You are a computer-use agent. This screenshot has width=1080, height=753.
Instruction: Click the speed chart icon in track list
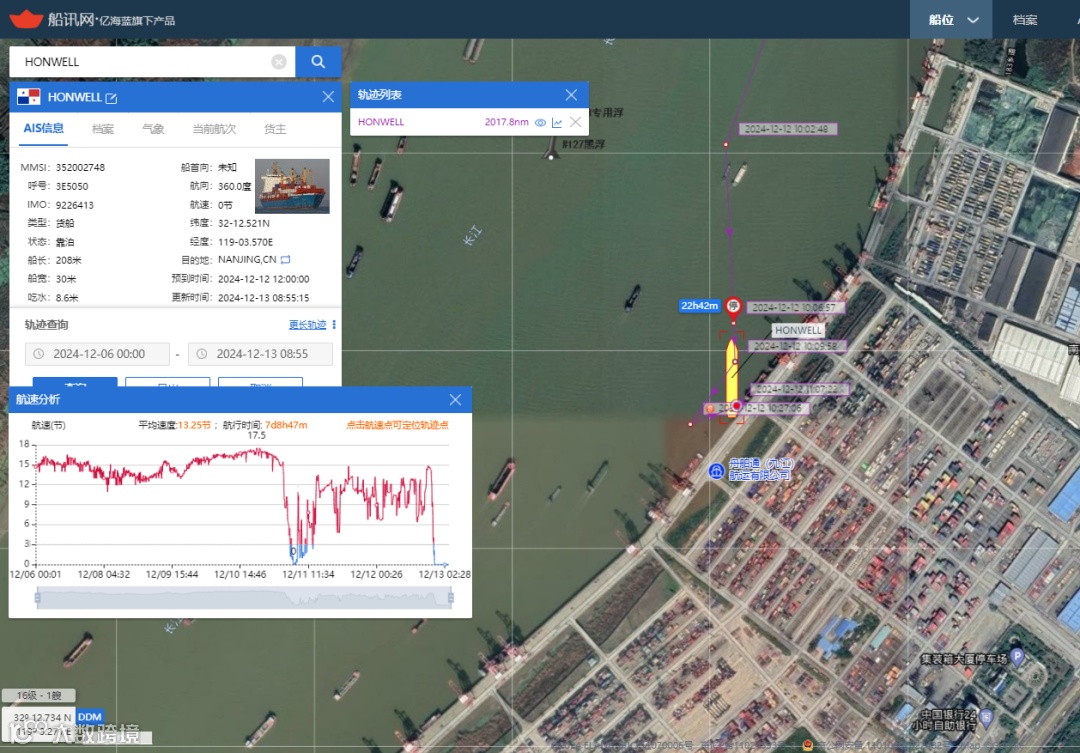click(x=557, y=123)
